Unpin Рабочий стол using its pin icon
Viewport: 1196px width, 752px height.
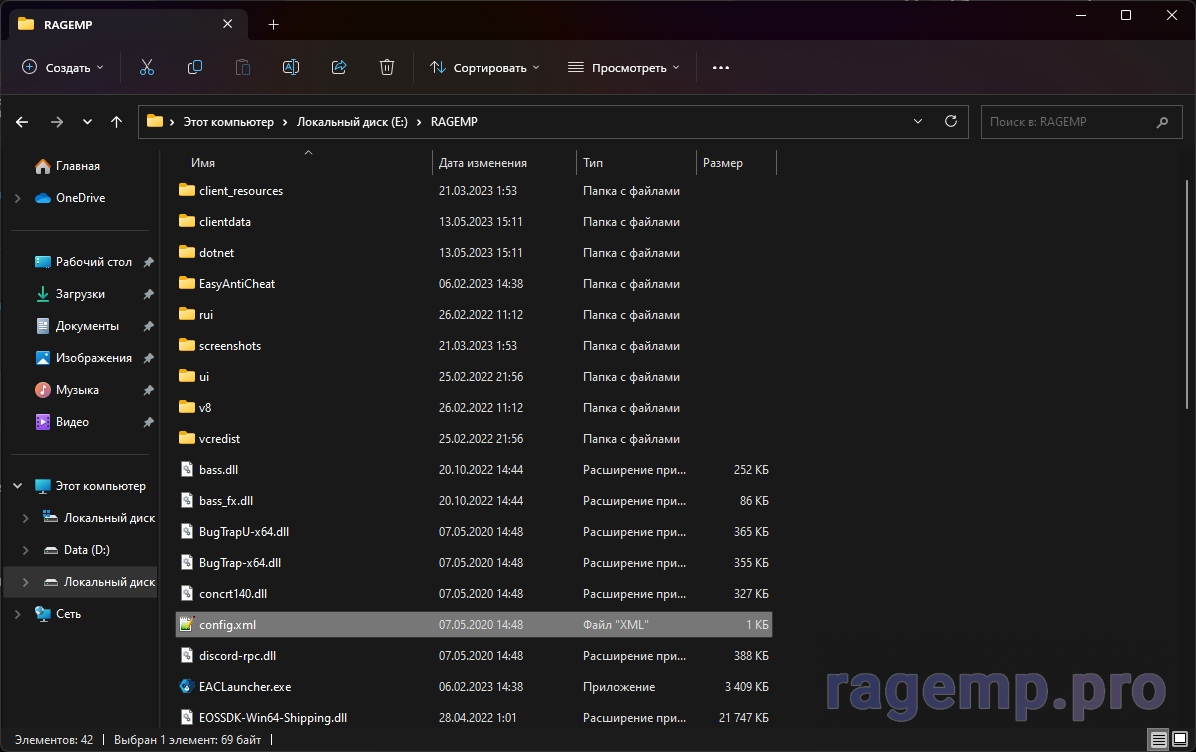149,262
